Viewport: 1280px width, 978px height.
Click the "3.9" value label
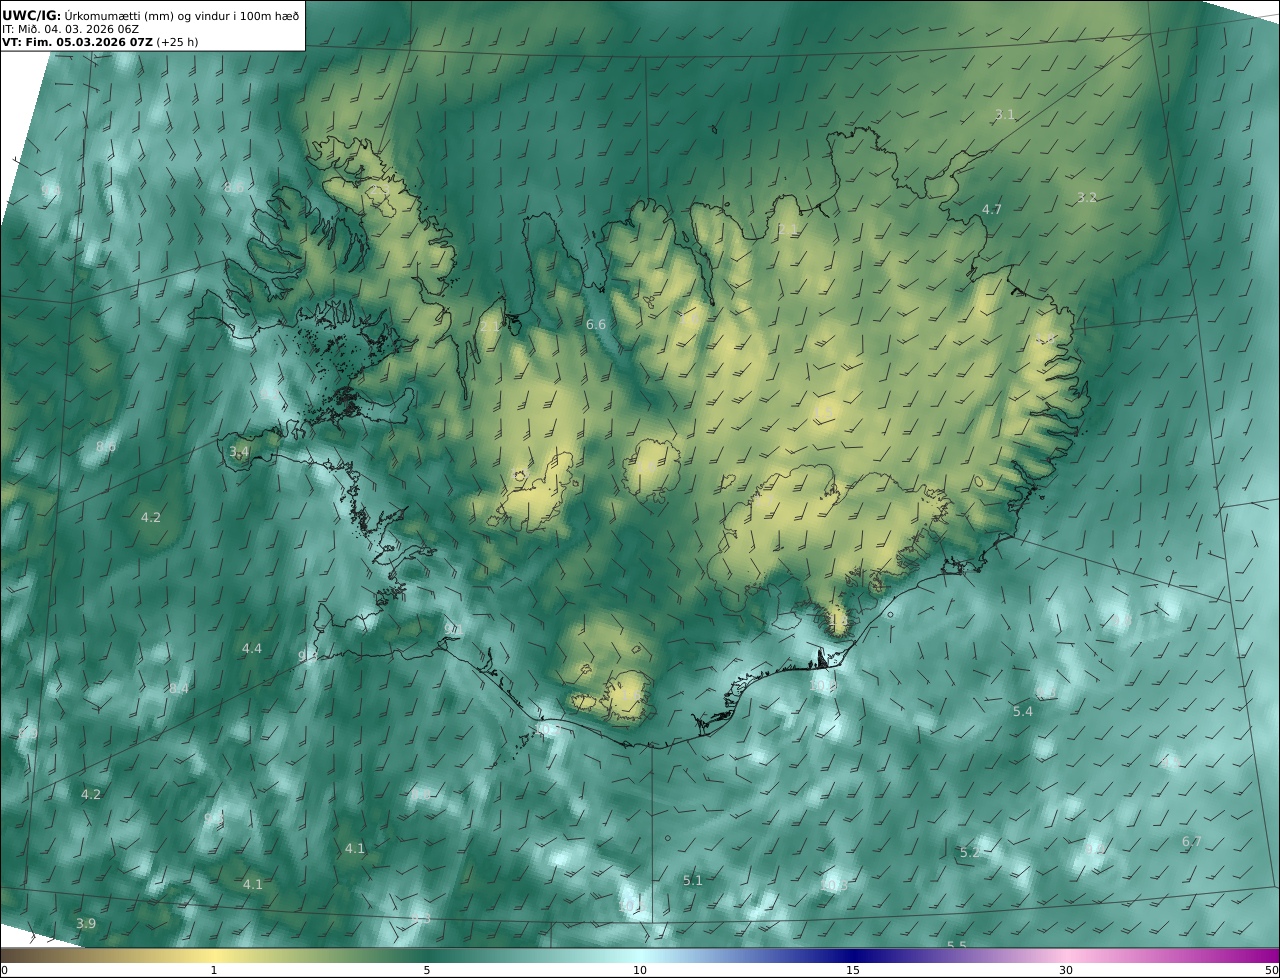(x=86, y=924)
